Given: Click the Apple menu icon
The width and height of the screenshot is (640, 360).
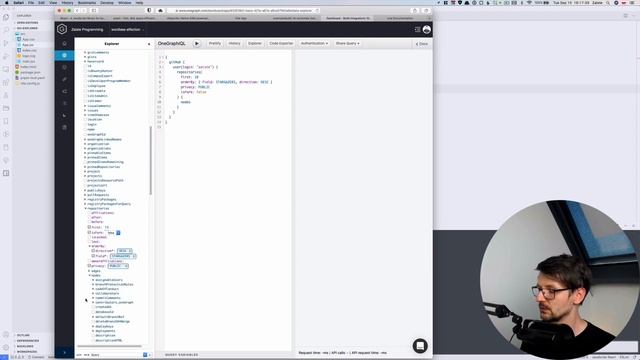Looking at the screenshot, I should tap(6, 2).
